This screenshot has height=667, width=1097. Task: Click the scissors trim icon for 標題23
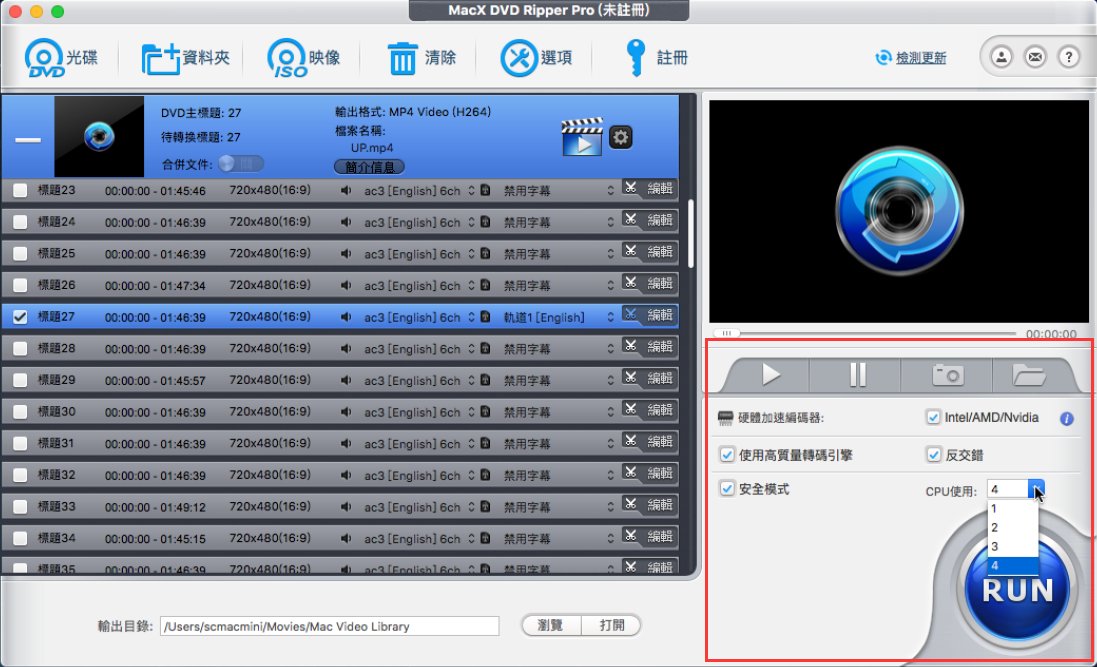tap(630, 189)
